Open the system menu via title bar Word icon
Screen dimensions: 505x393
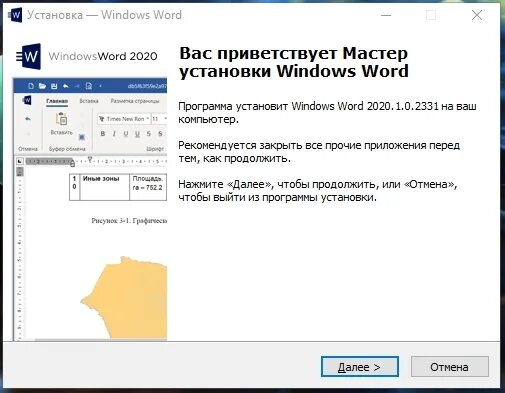[x=15, y=15]
